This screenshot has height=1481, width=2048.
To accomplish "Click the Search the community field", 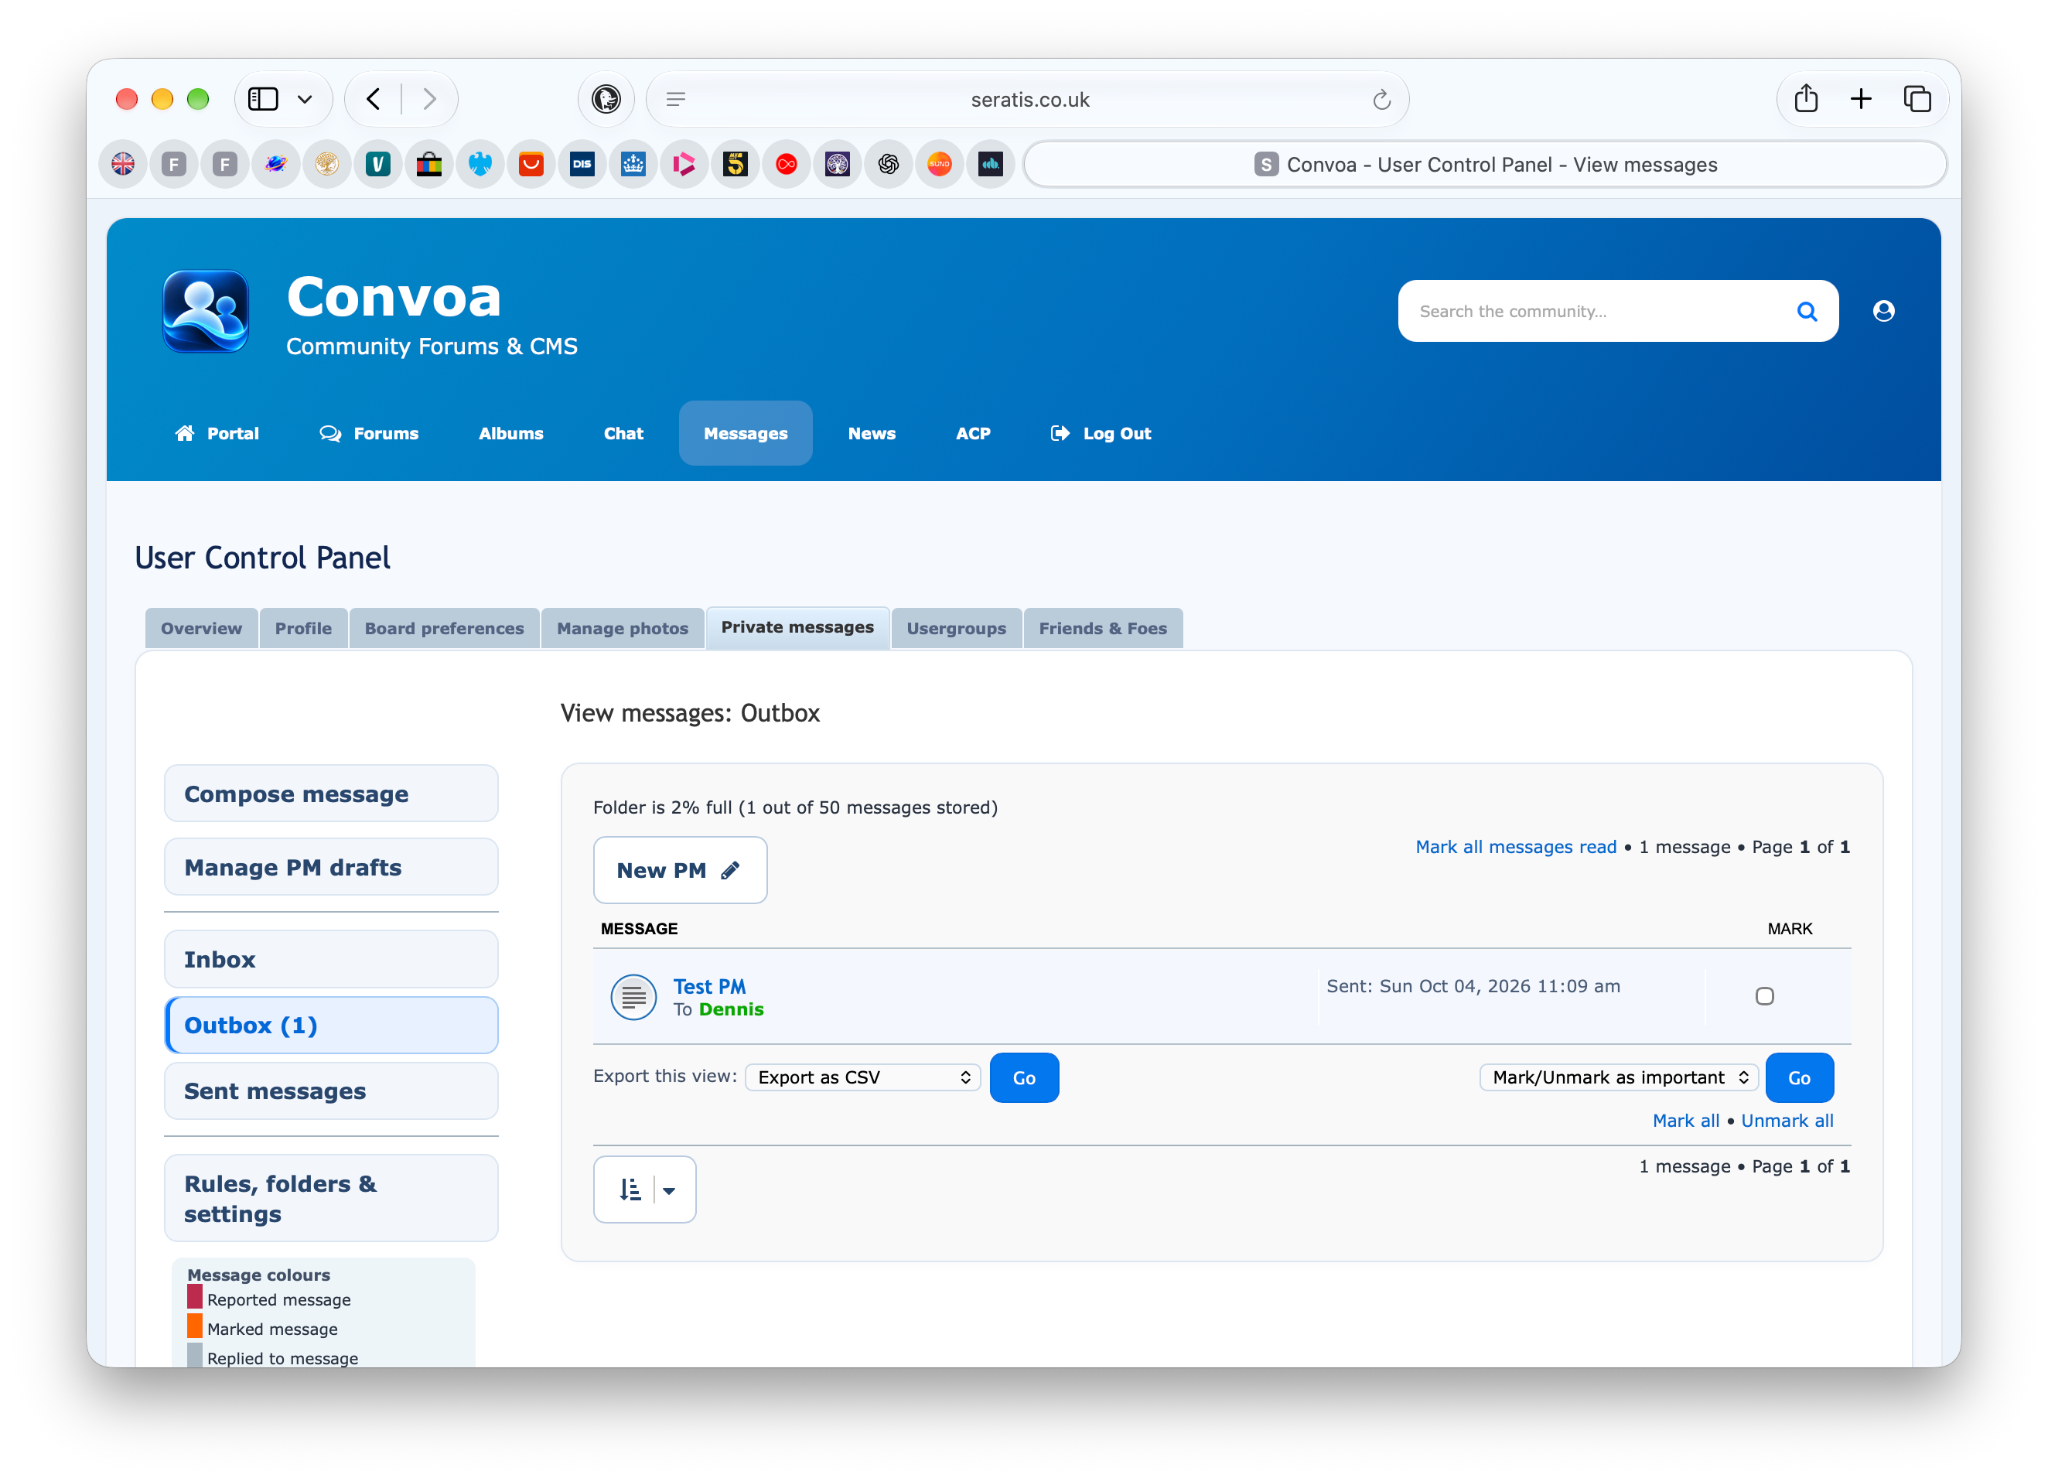I will [x=1600, y=311].
